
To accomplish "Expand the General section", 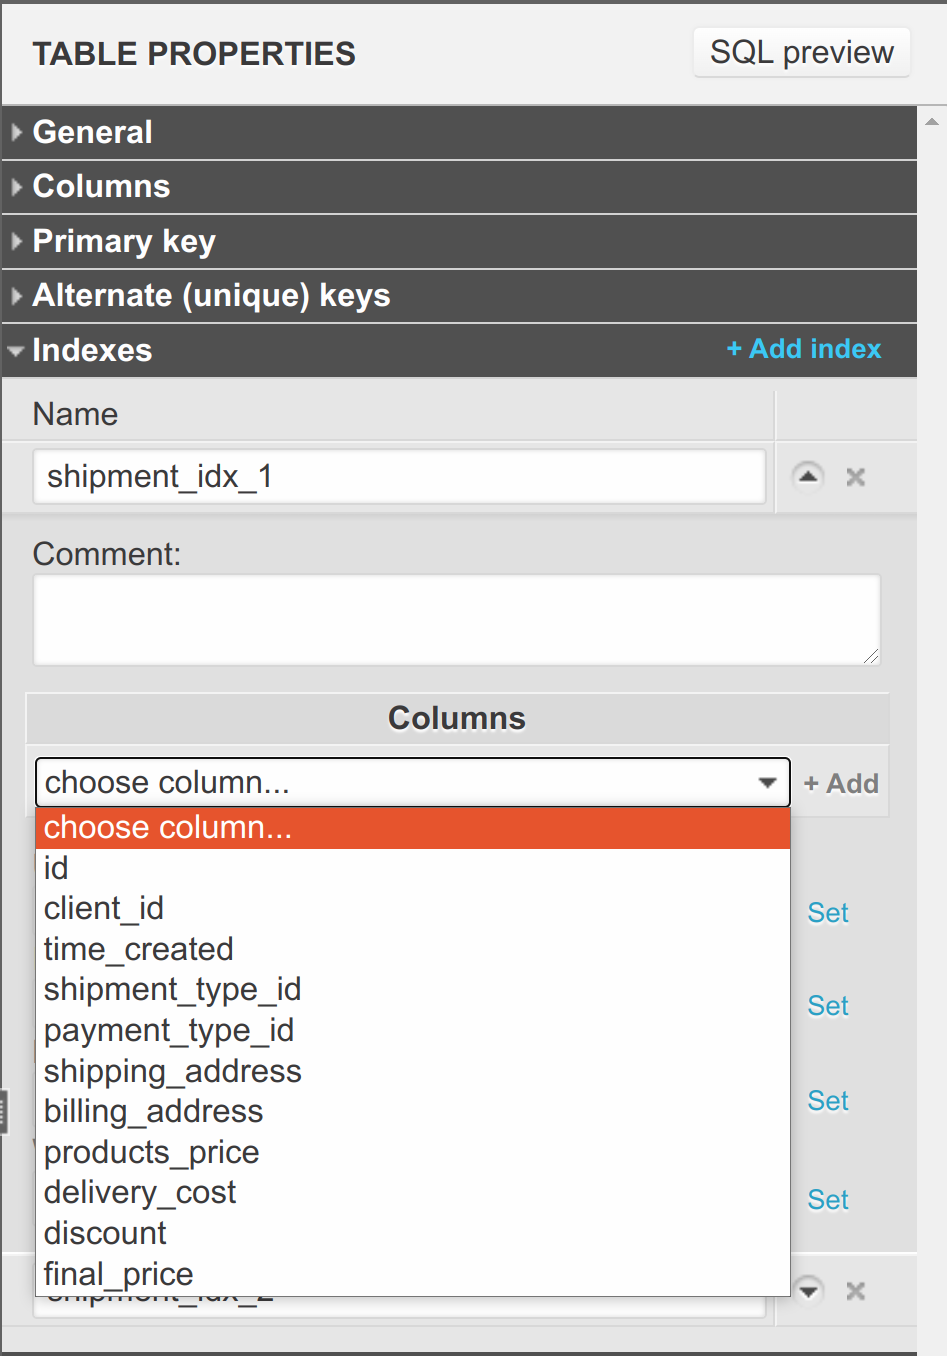I will click(92, 132).
